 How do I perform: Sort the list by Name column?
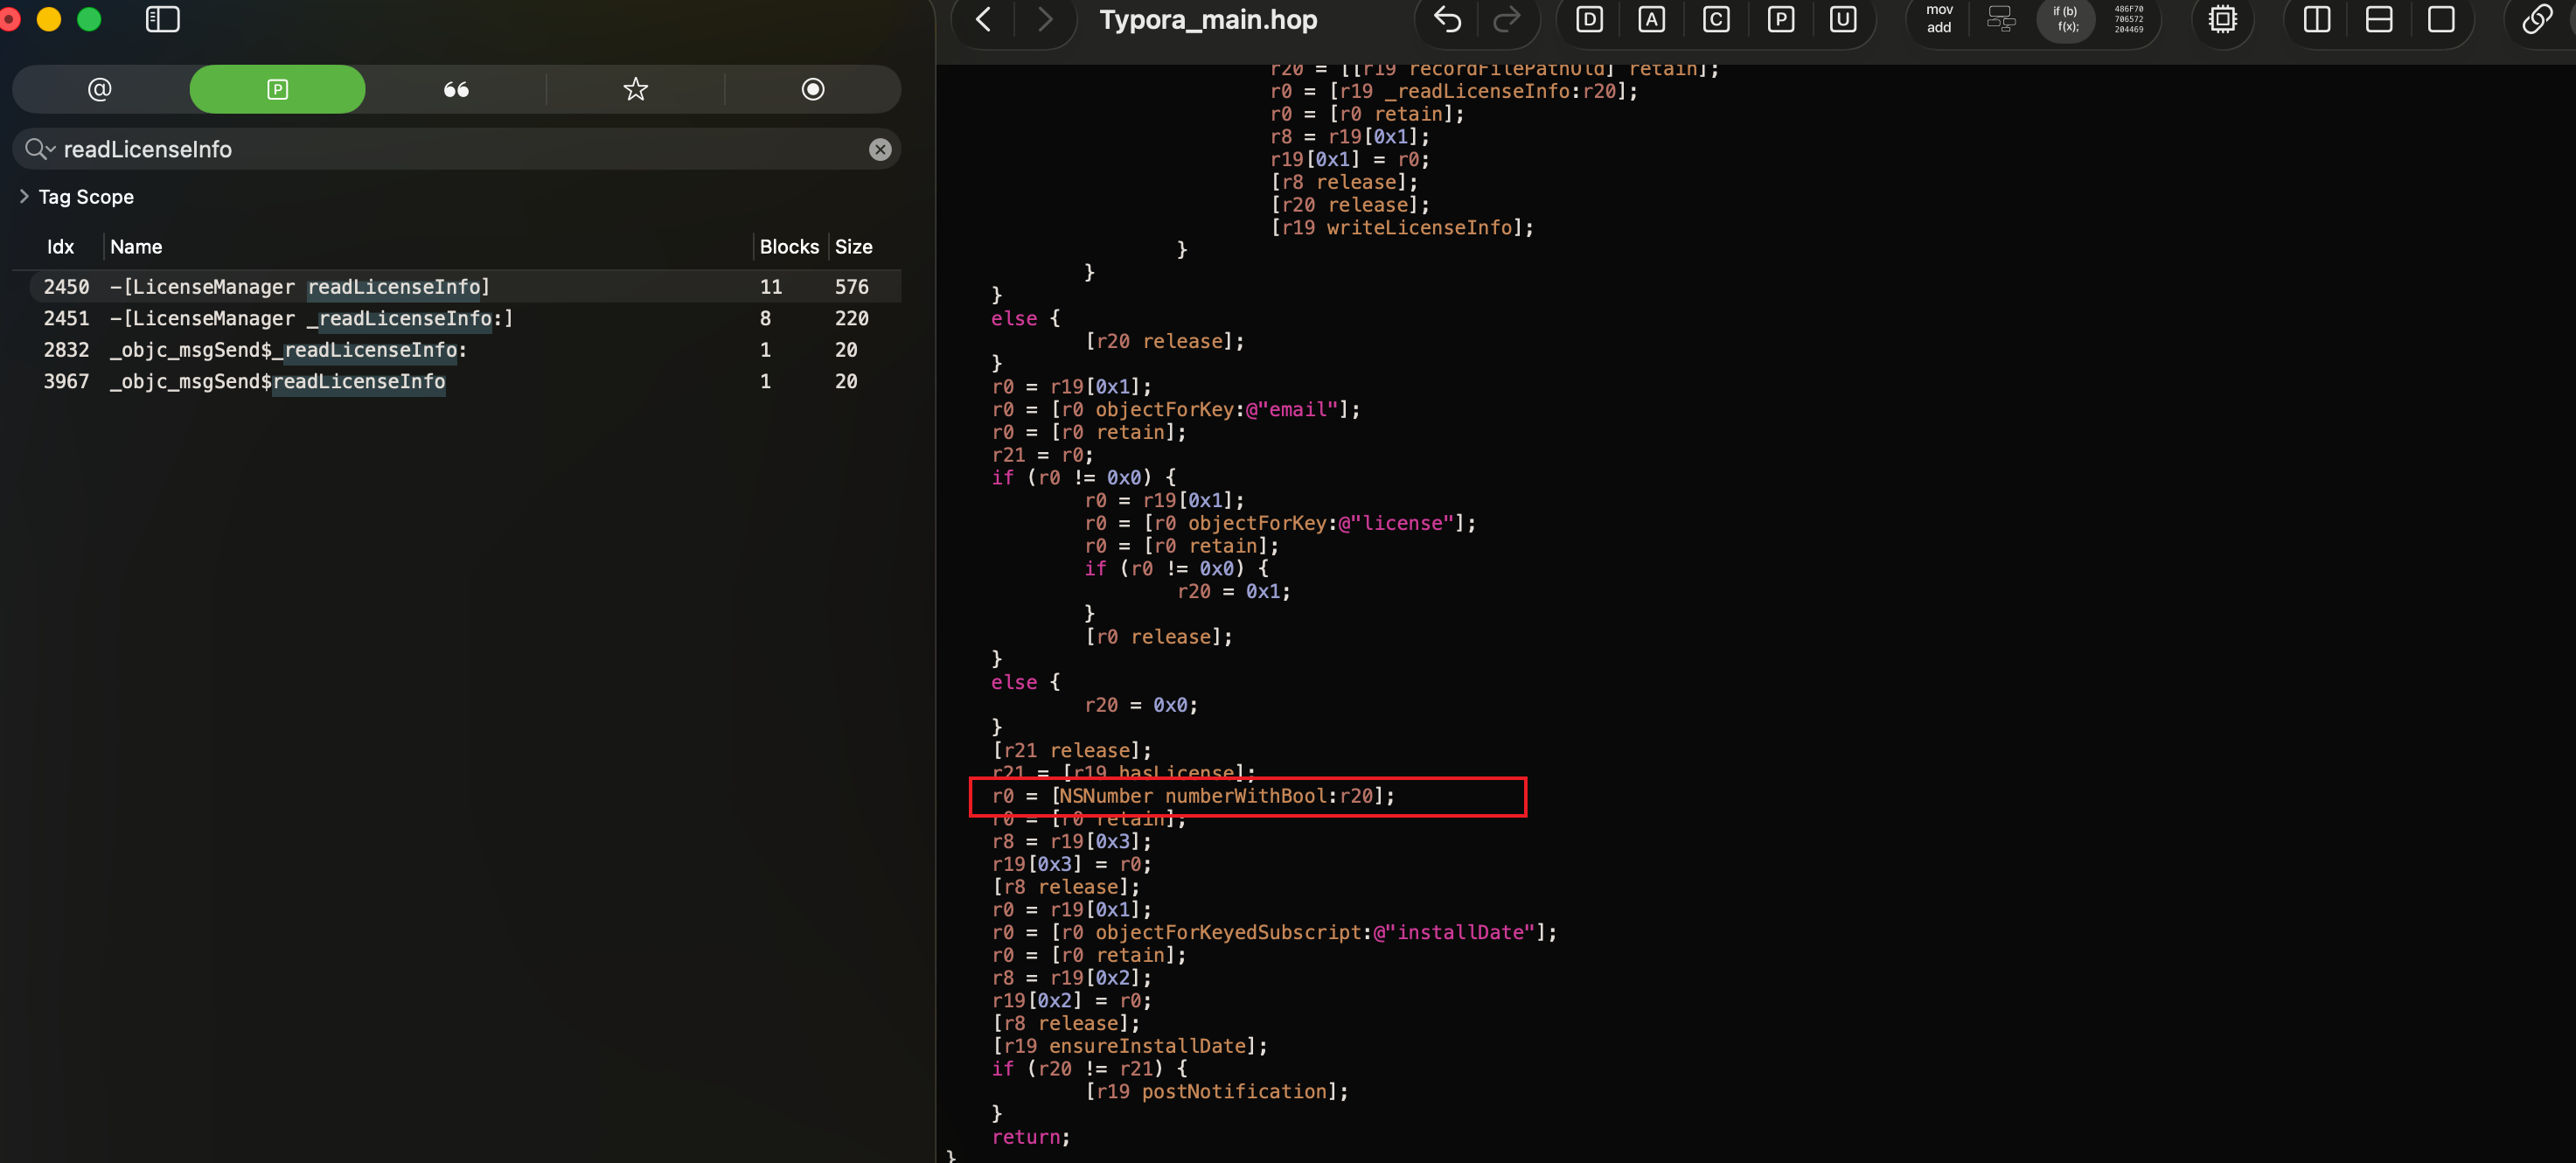(x=136, y=247)
